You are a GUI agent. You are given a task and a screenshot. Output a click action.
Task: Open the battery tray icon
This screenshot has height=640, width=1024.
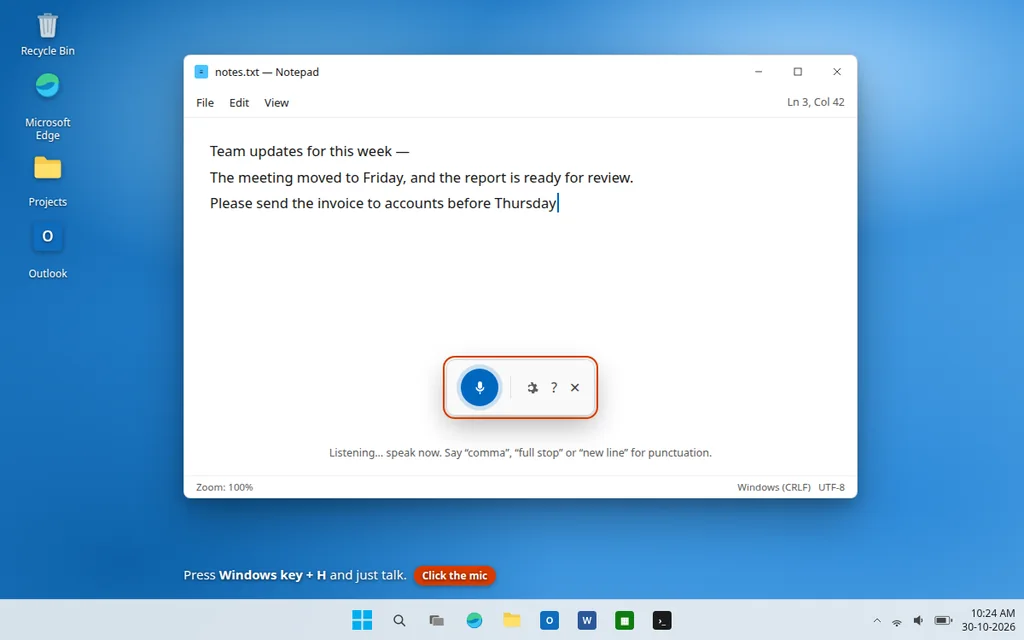[x=943, y=621]
